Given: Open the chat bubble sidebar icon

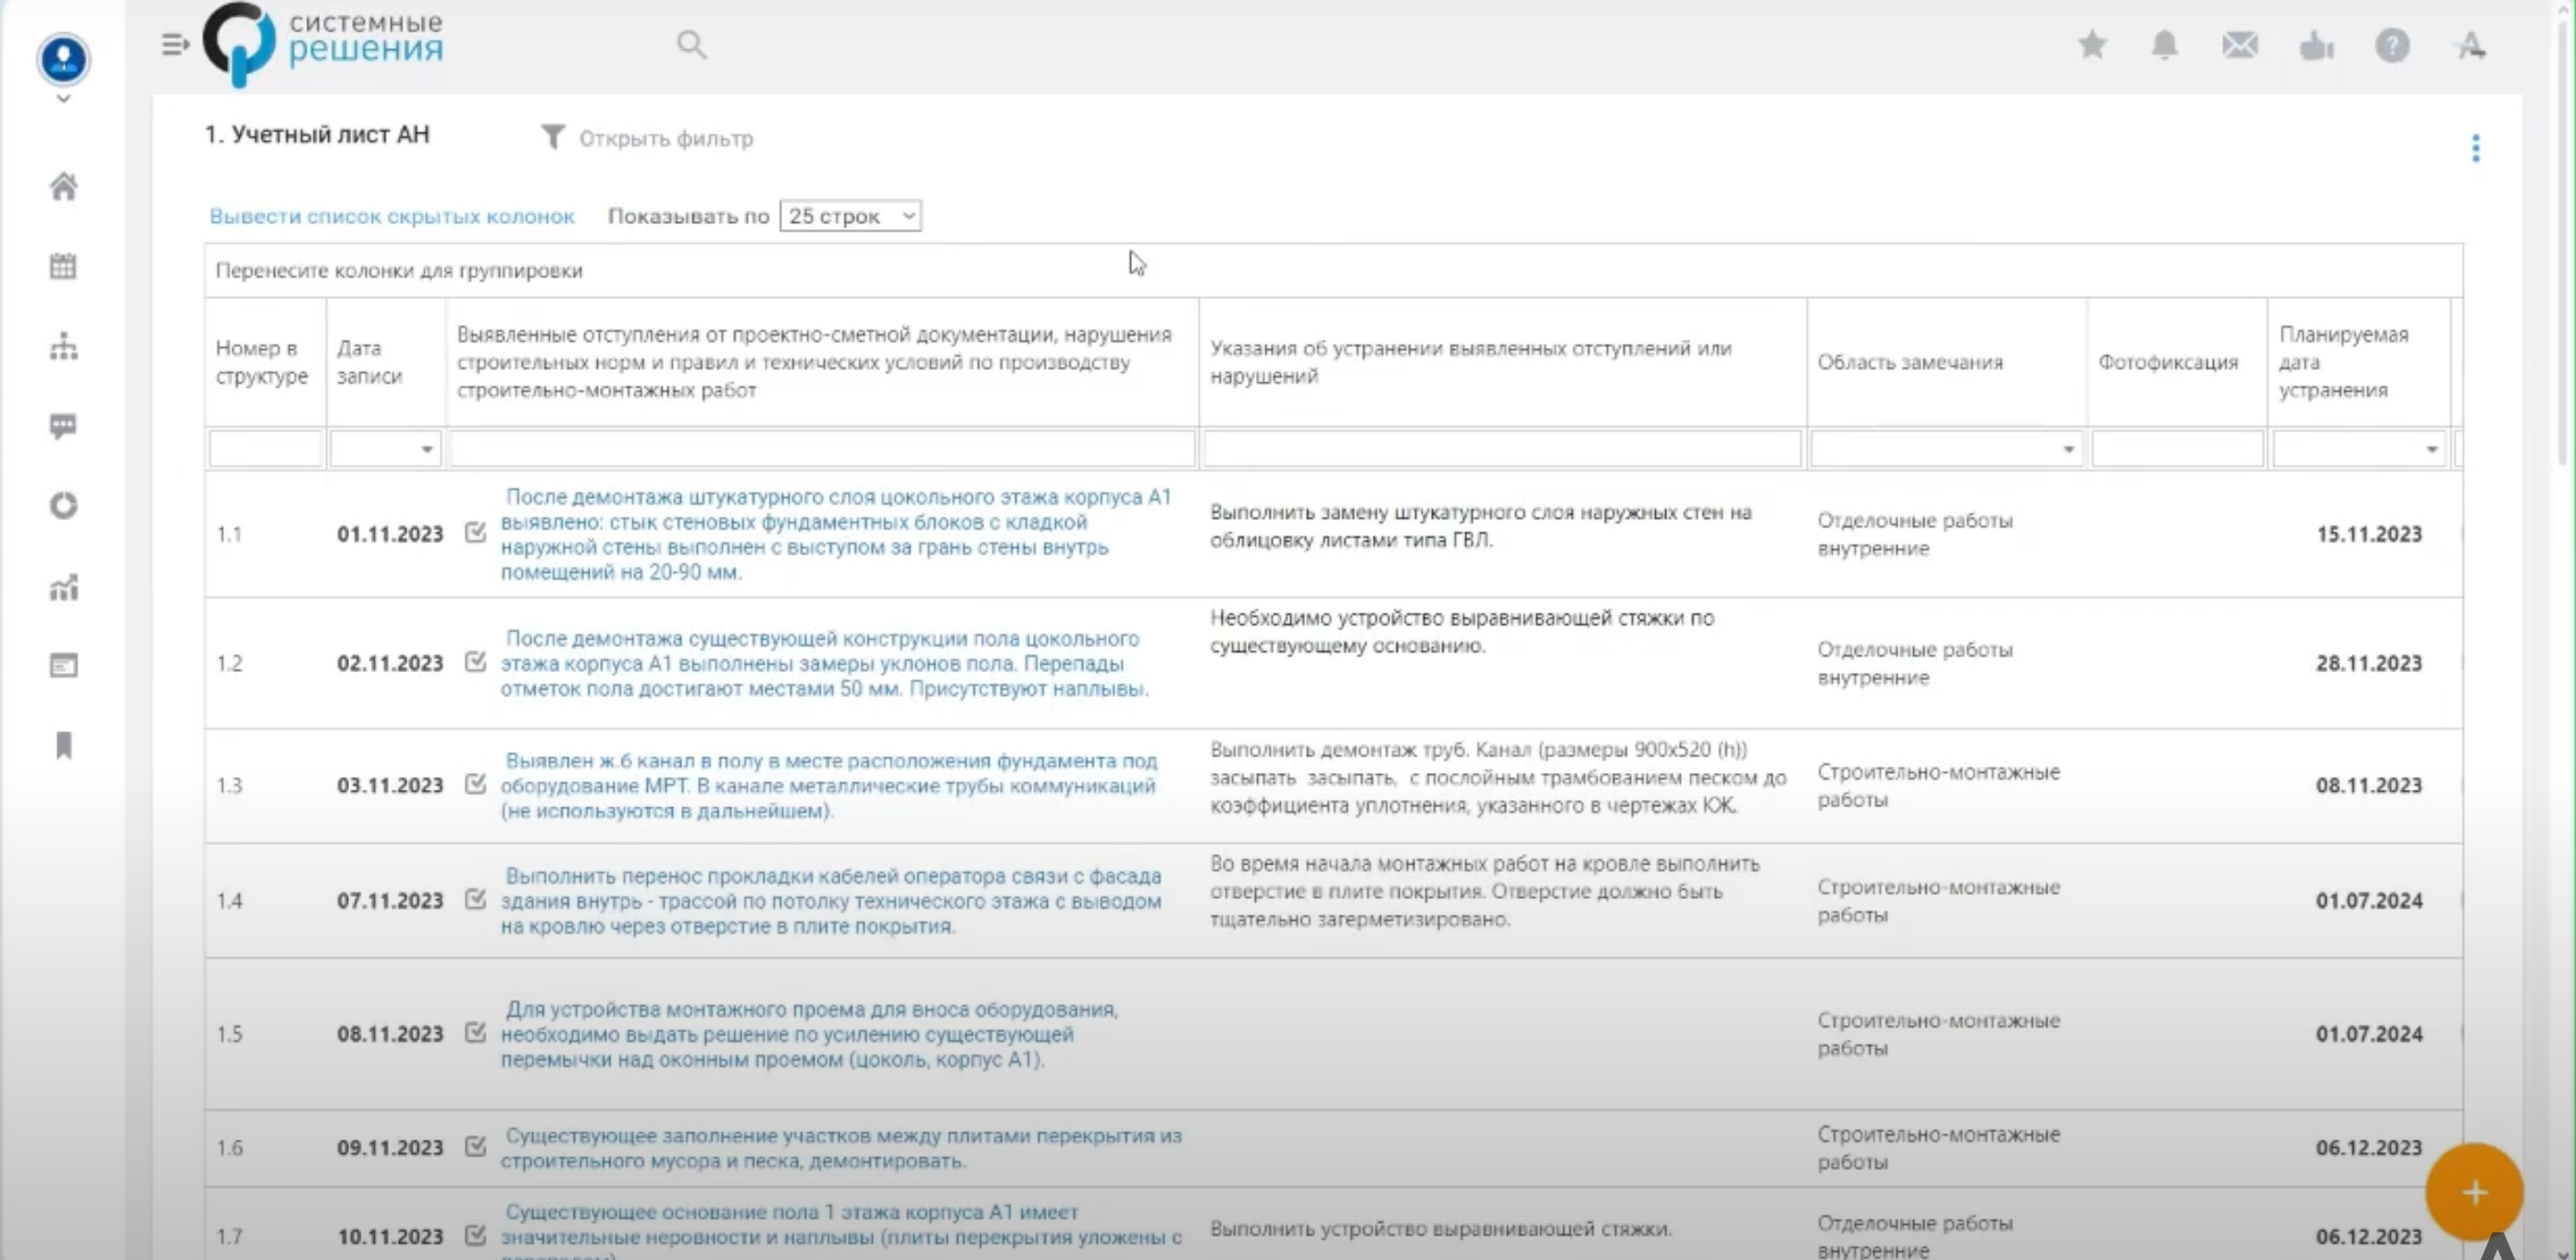Looking at the screenshot, I should 63,426.
